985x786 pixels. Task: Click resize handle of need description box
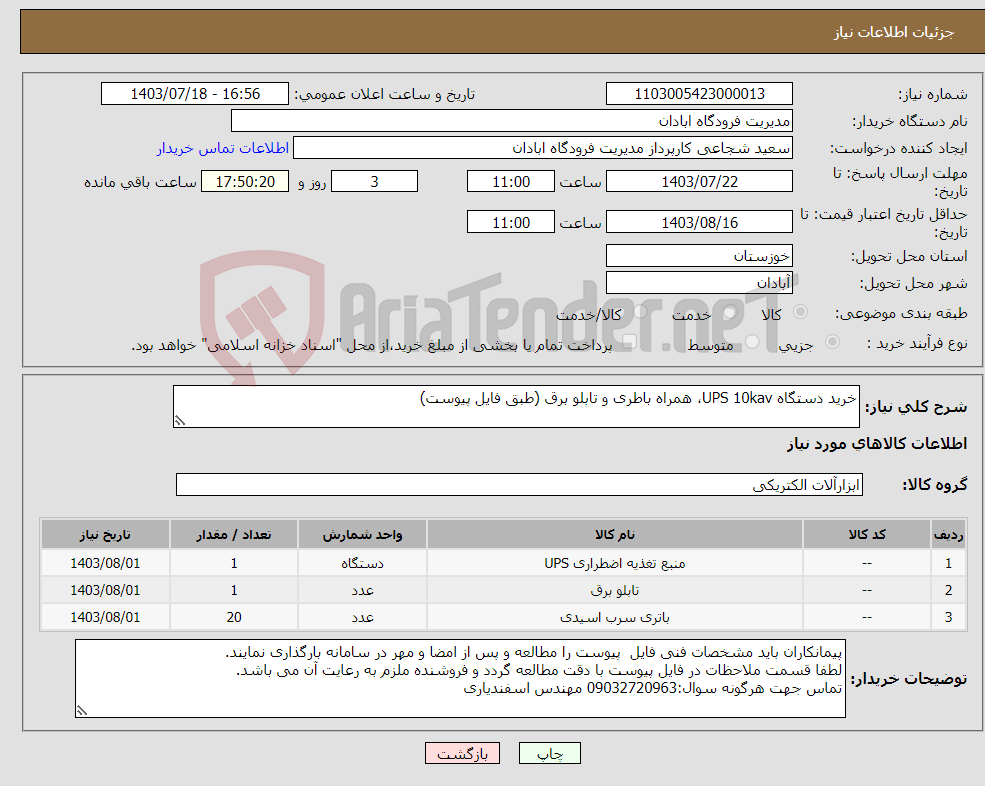(180, 422)
